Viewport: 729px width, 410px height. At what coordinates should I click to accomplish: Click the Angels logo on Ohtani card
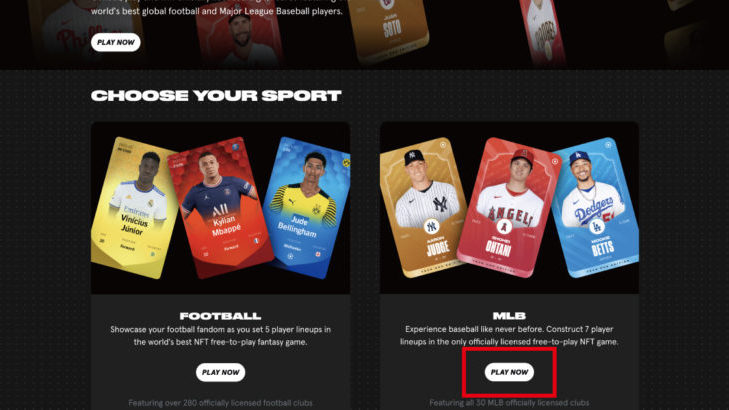504,227
